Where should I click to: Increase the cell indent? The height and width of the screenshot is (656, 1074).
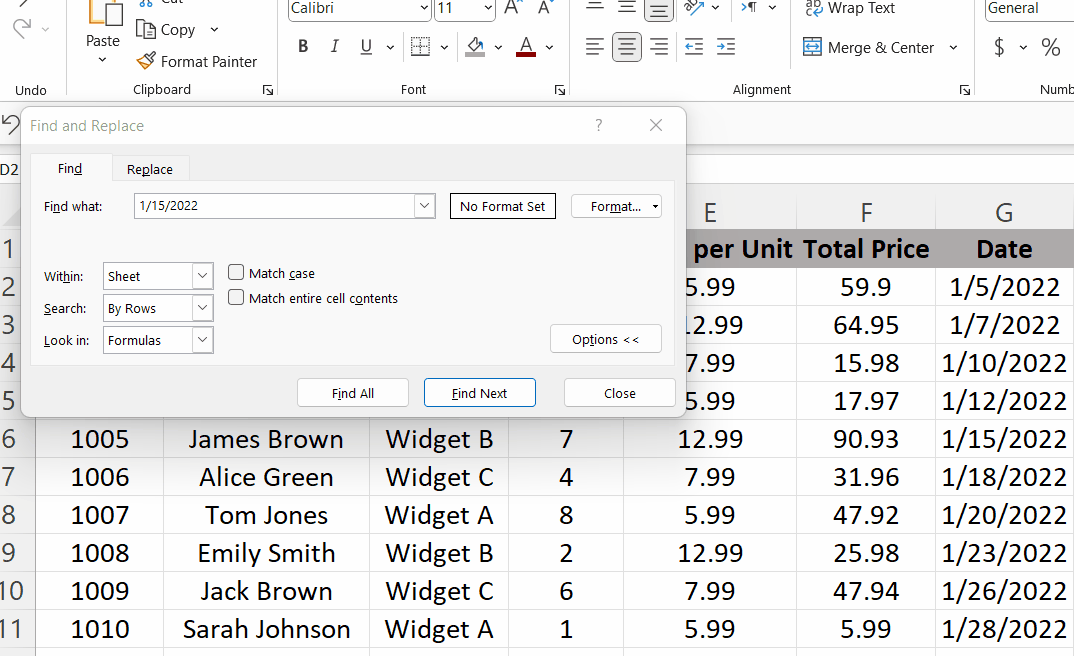(726, 47)
